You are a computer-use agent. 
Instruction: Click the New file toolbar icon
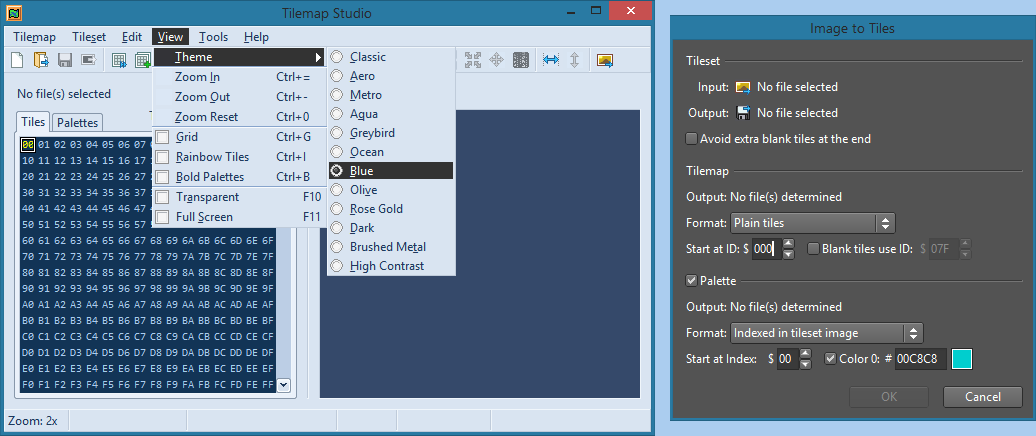[x=17, y=60]
